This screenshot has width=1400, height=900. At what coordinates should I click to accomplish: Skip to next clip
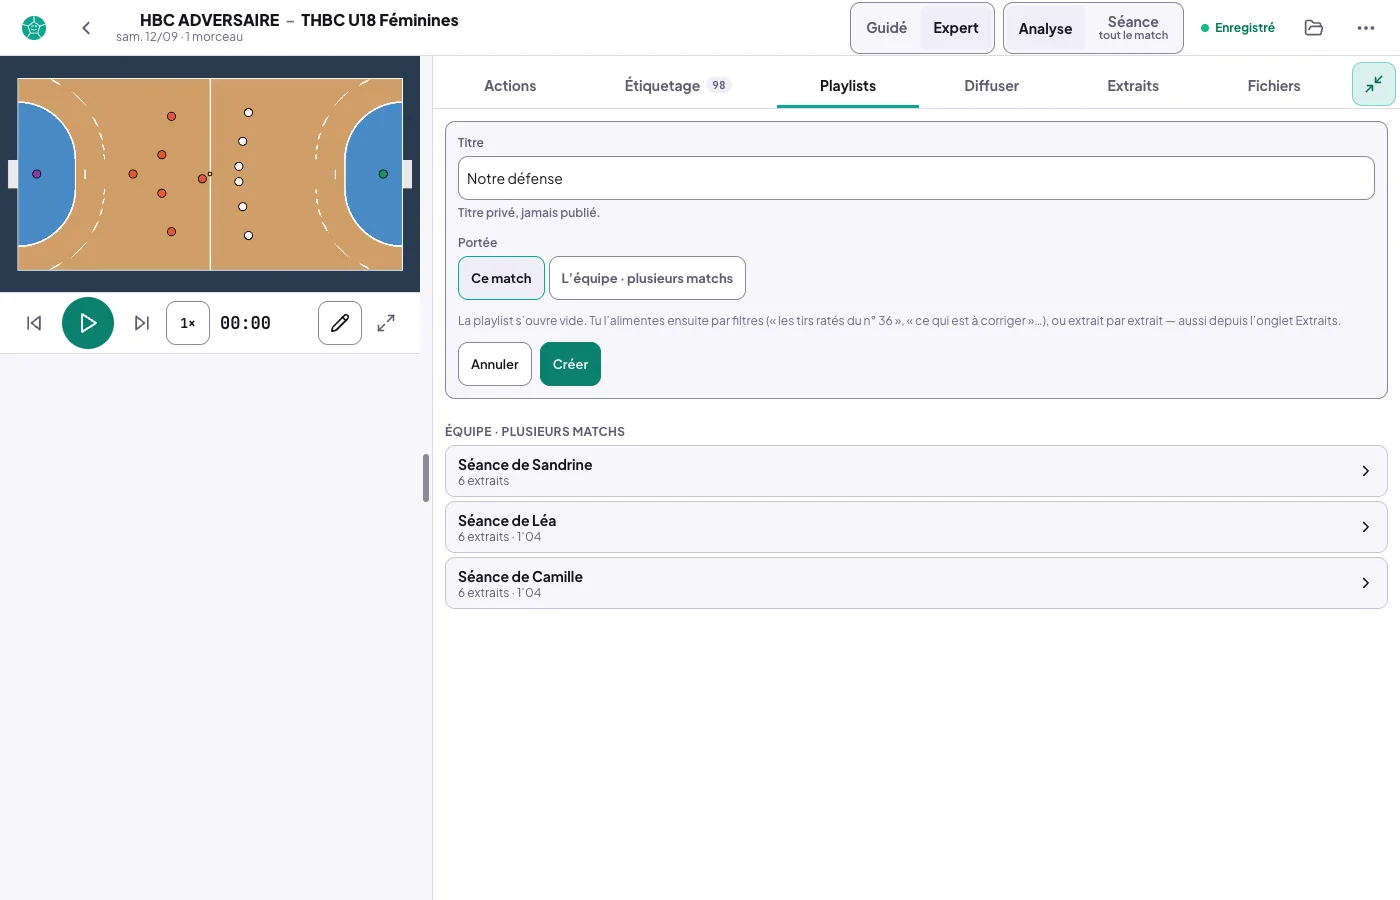point(142,323)
